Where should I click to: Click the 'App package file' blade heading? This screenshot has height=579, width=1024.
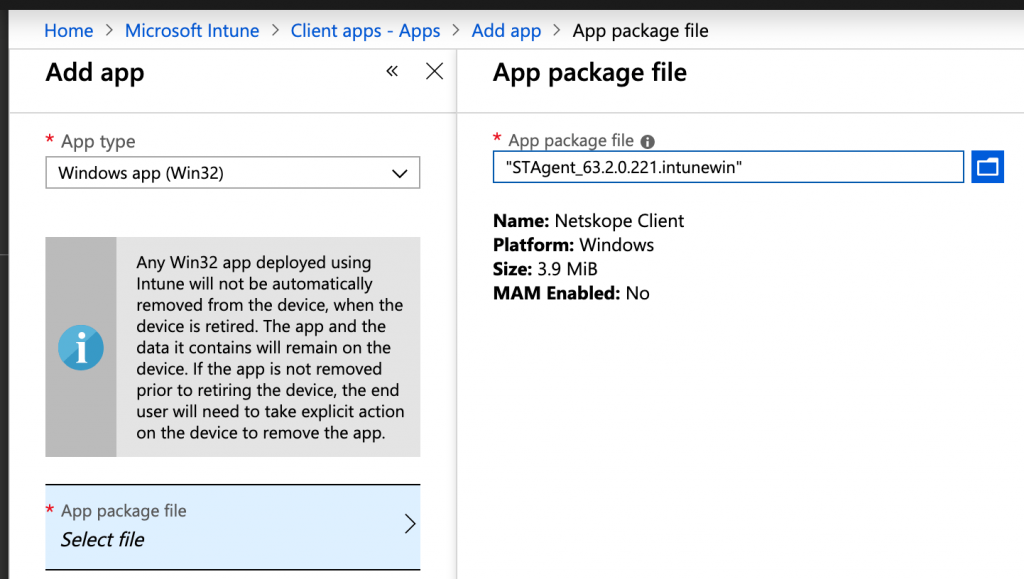pos(590,73)
